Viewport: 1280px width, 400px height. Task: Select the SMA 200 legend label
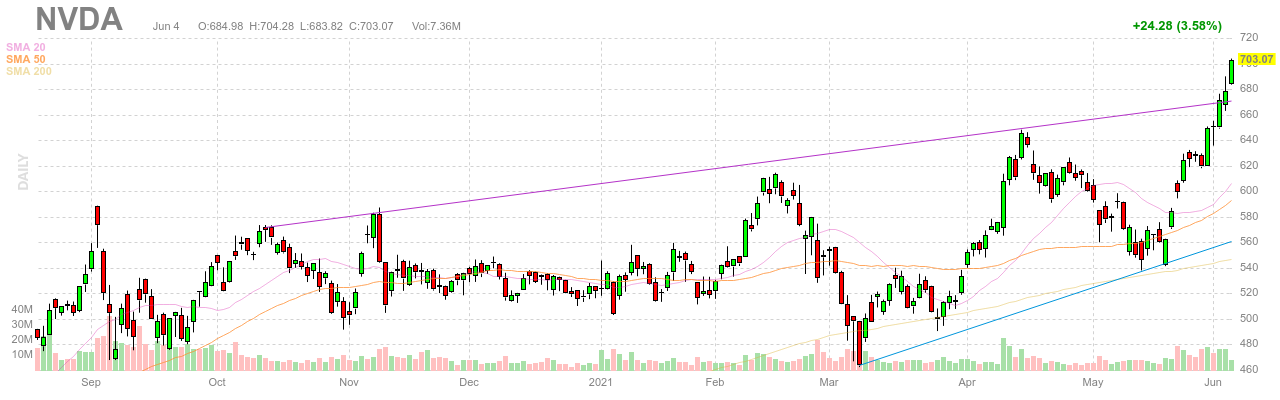pyautogui.click(x=28, y=71)
